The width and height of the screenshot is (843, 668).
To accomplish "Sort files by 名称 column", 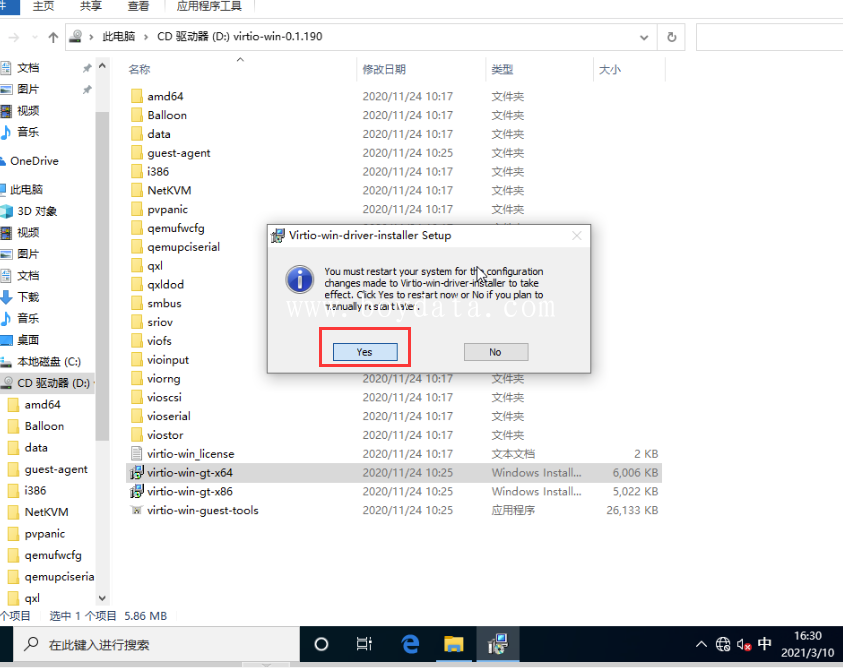I will pos(139,69).
